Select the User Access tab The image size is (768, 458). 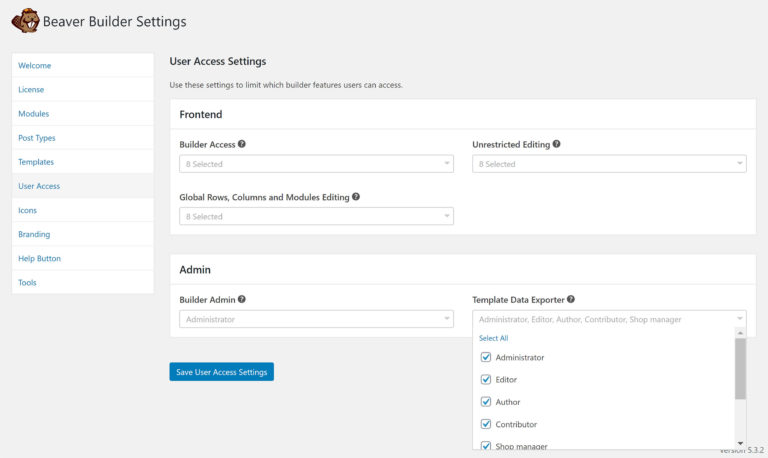83,186
